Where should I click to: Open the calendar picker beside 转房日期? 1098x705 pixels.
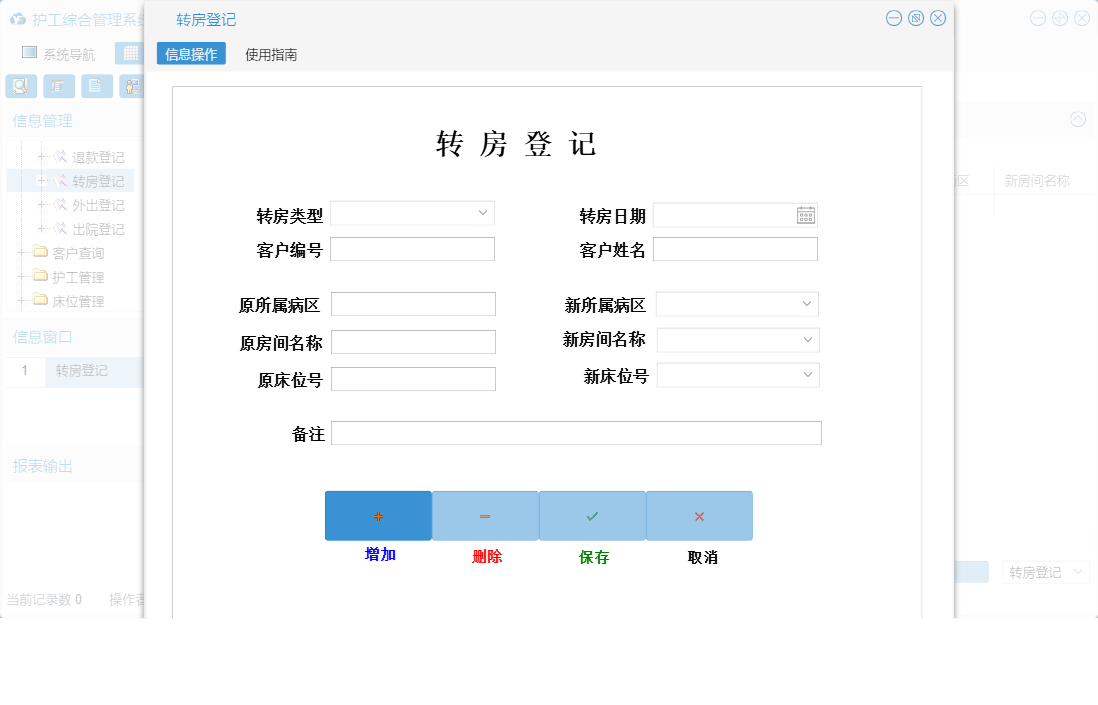click(x=805, y=214)
